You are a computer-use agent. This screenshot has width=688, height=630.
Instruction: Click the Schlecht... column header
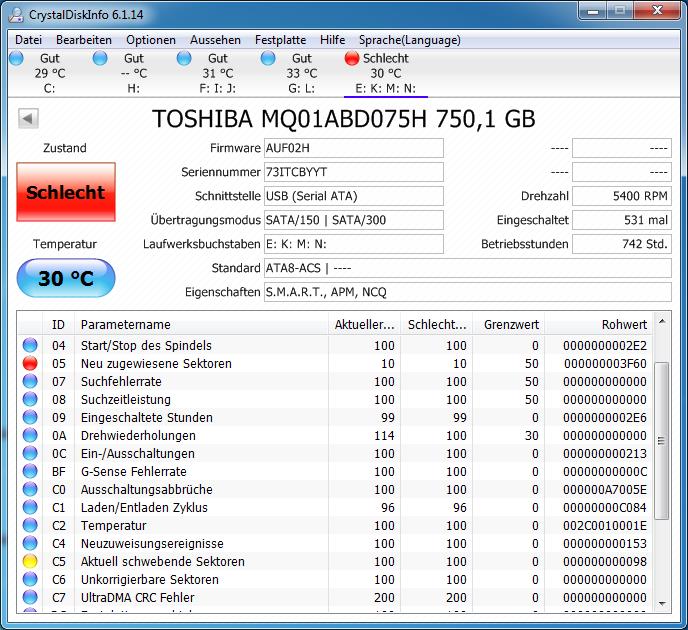coord(437,325)
